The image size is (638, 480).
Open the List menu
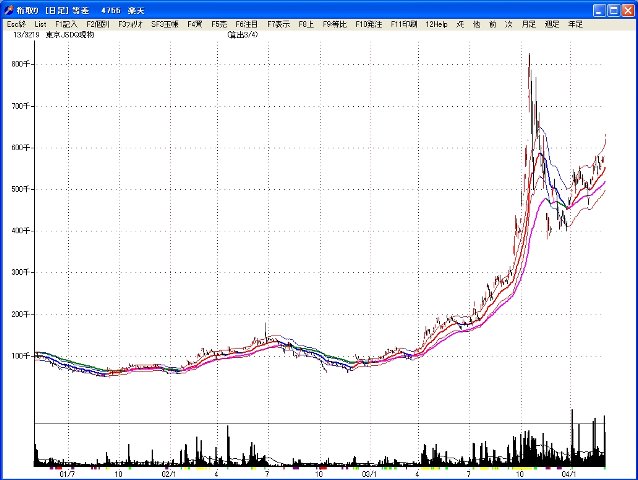[x=40, y=22]
